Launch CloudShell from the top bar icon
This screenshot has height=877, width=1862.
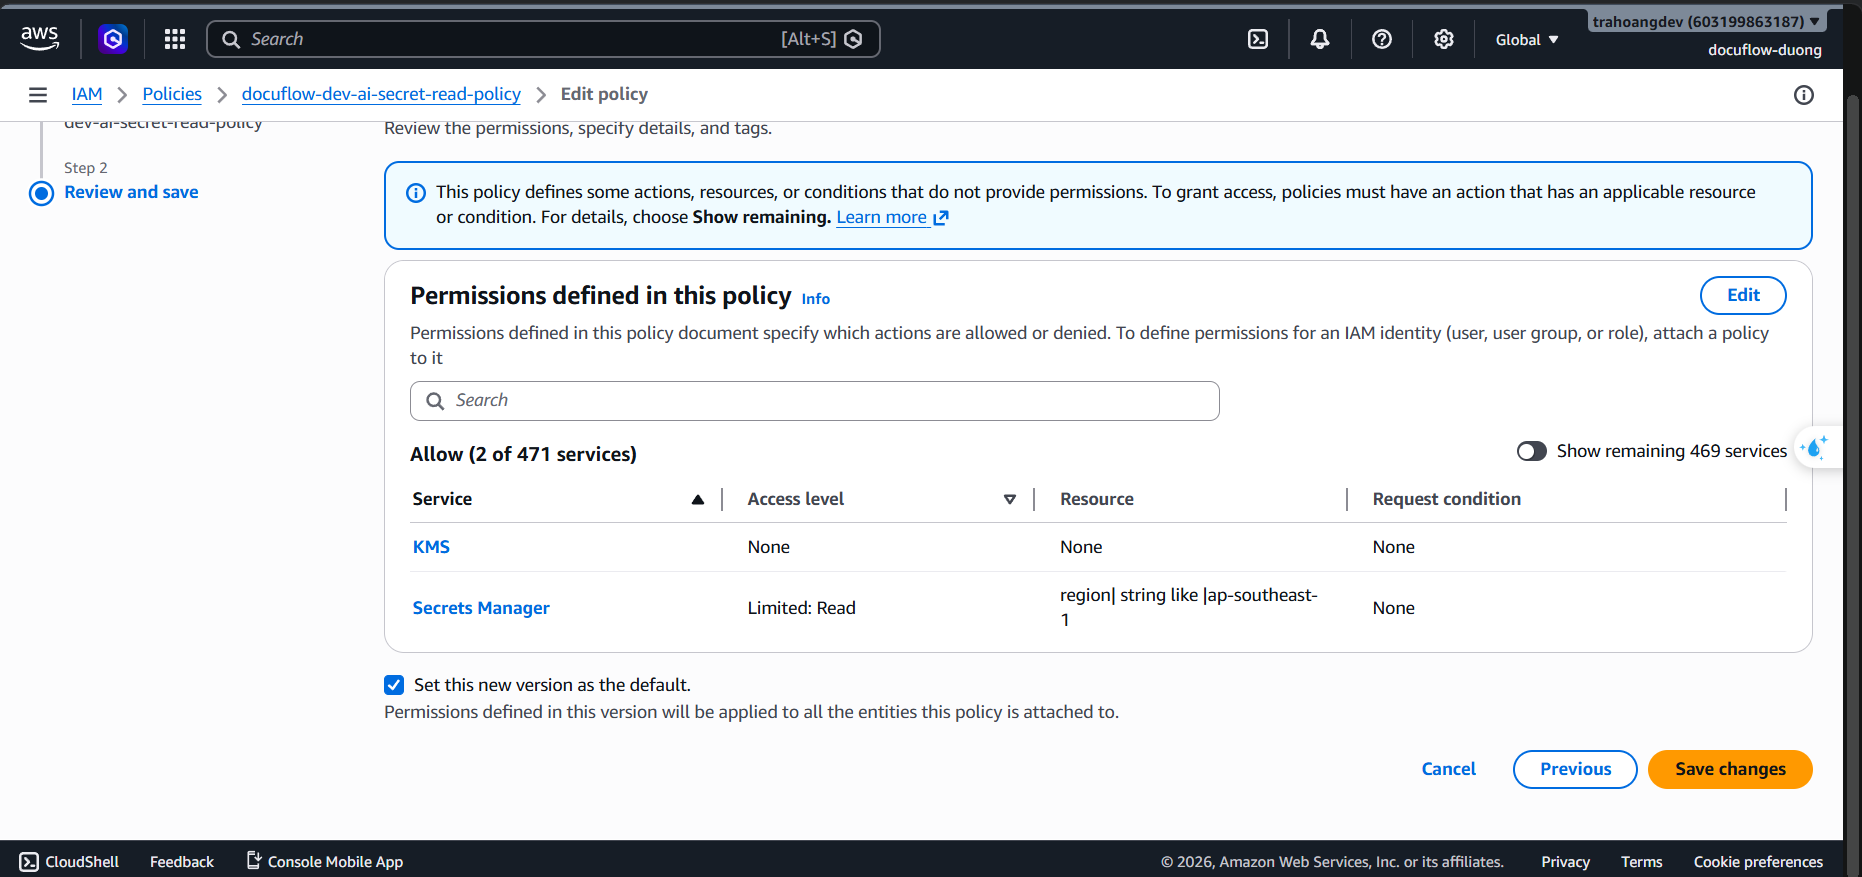1258,39
